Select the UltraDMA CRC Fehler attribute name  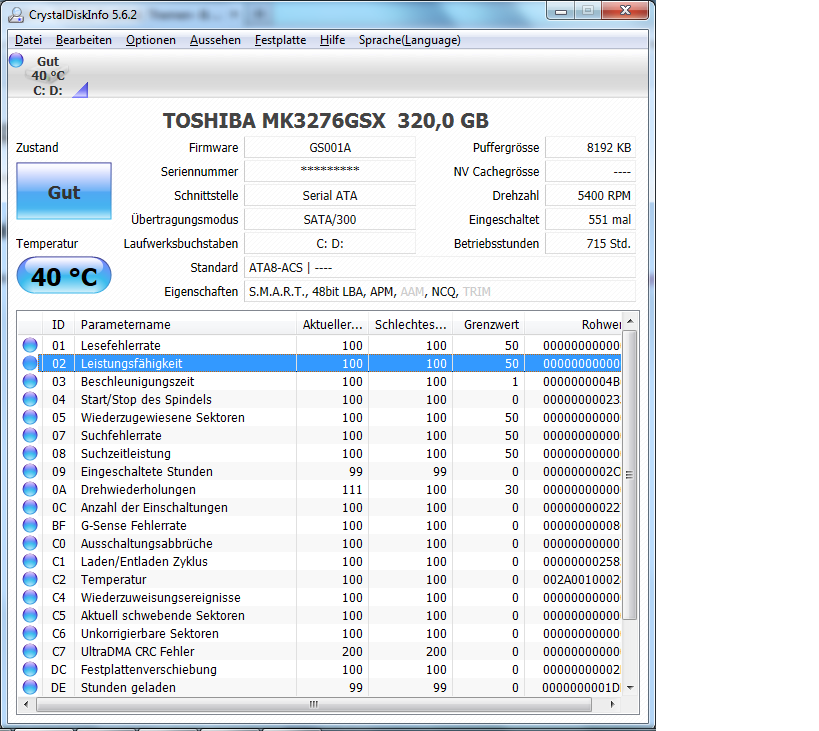(x=137, y=652)
